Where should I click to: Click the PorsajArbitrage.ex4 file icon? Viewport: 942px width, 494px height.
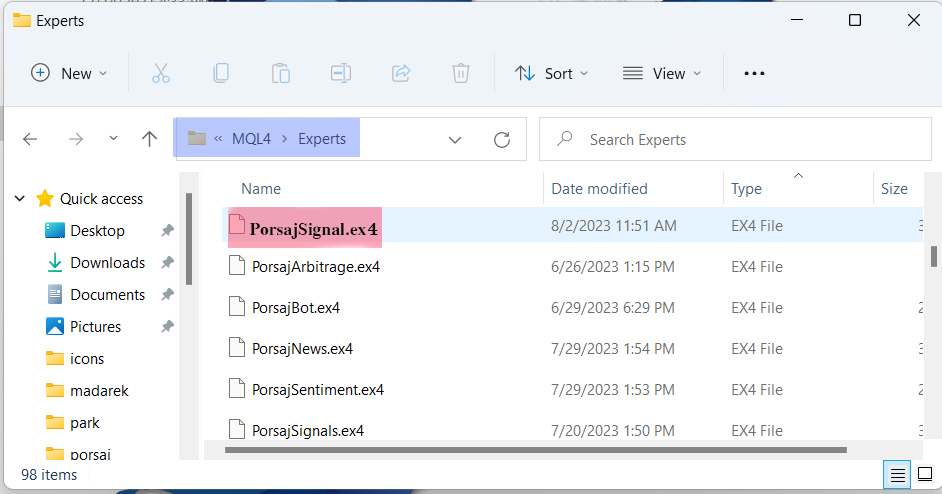point(237,266)
